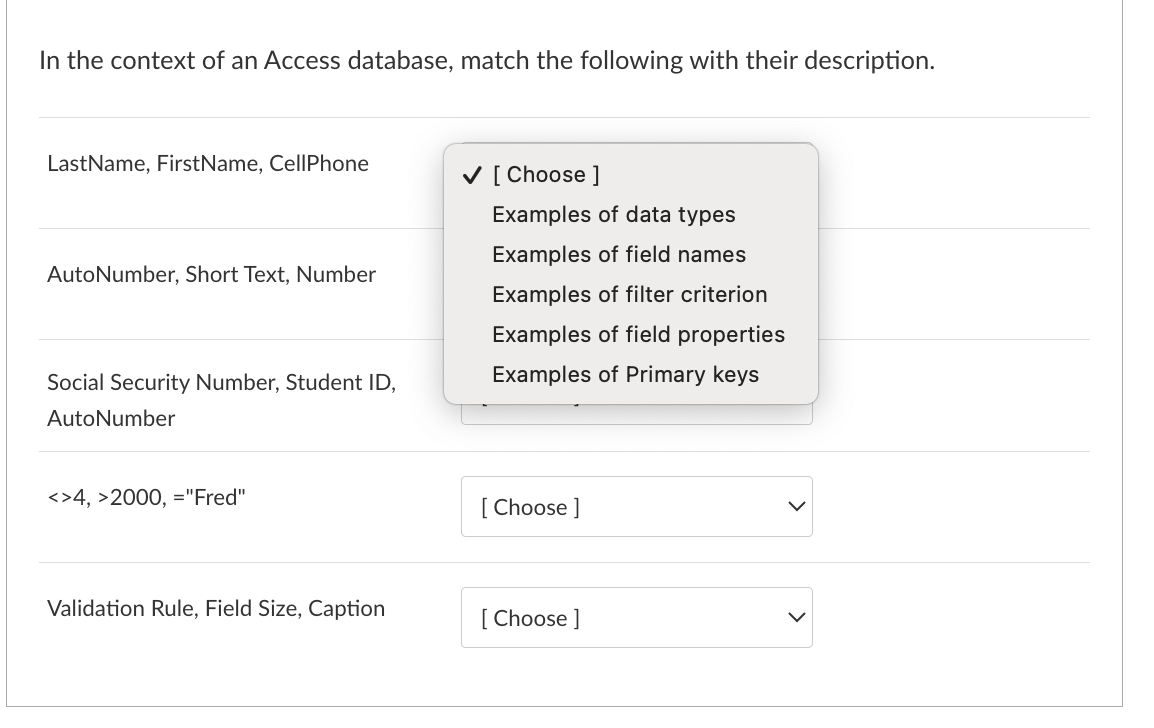Open the dropdown beside "Validation Rule, Field Size, Caption"
Viewport: 1154px width, 728px height.
[x=637, y=617]
